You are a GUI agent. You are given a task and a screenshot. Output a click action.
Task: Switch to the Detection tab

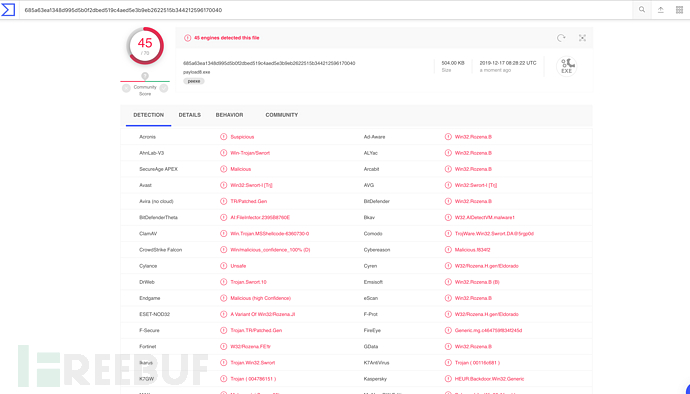(148, 115)
